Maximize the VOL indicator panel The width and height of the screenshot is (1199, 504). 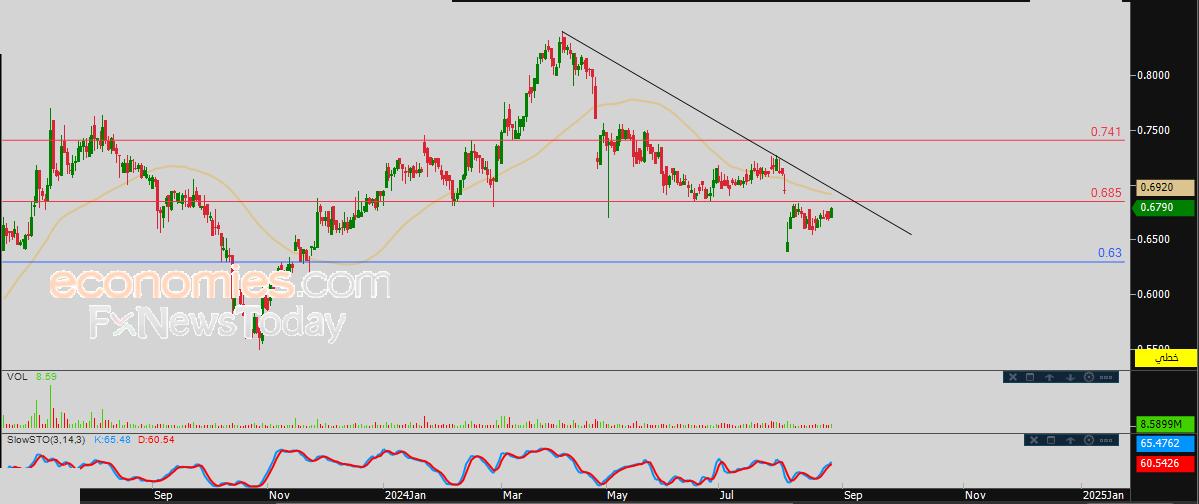tap(1031, 377)
